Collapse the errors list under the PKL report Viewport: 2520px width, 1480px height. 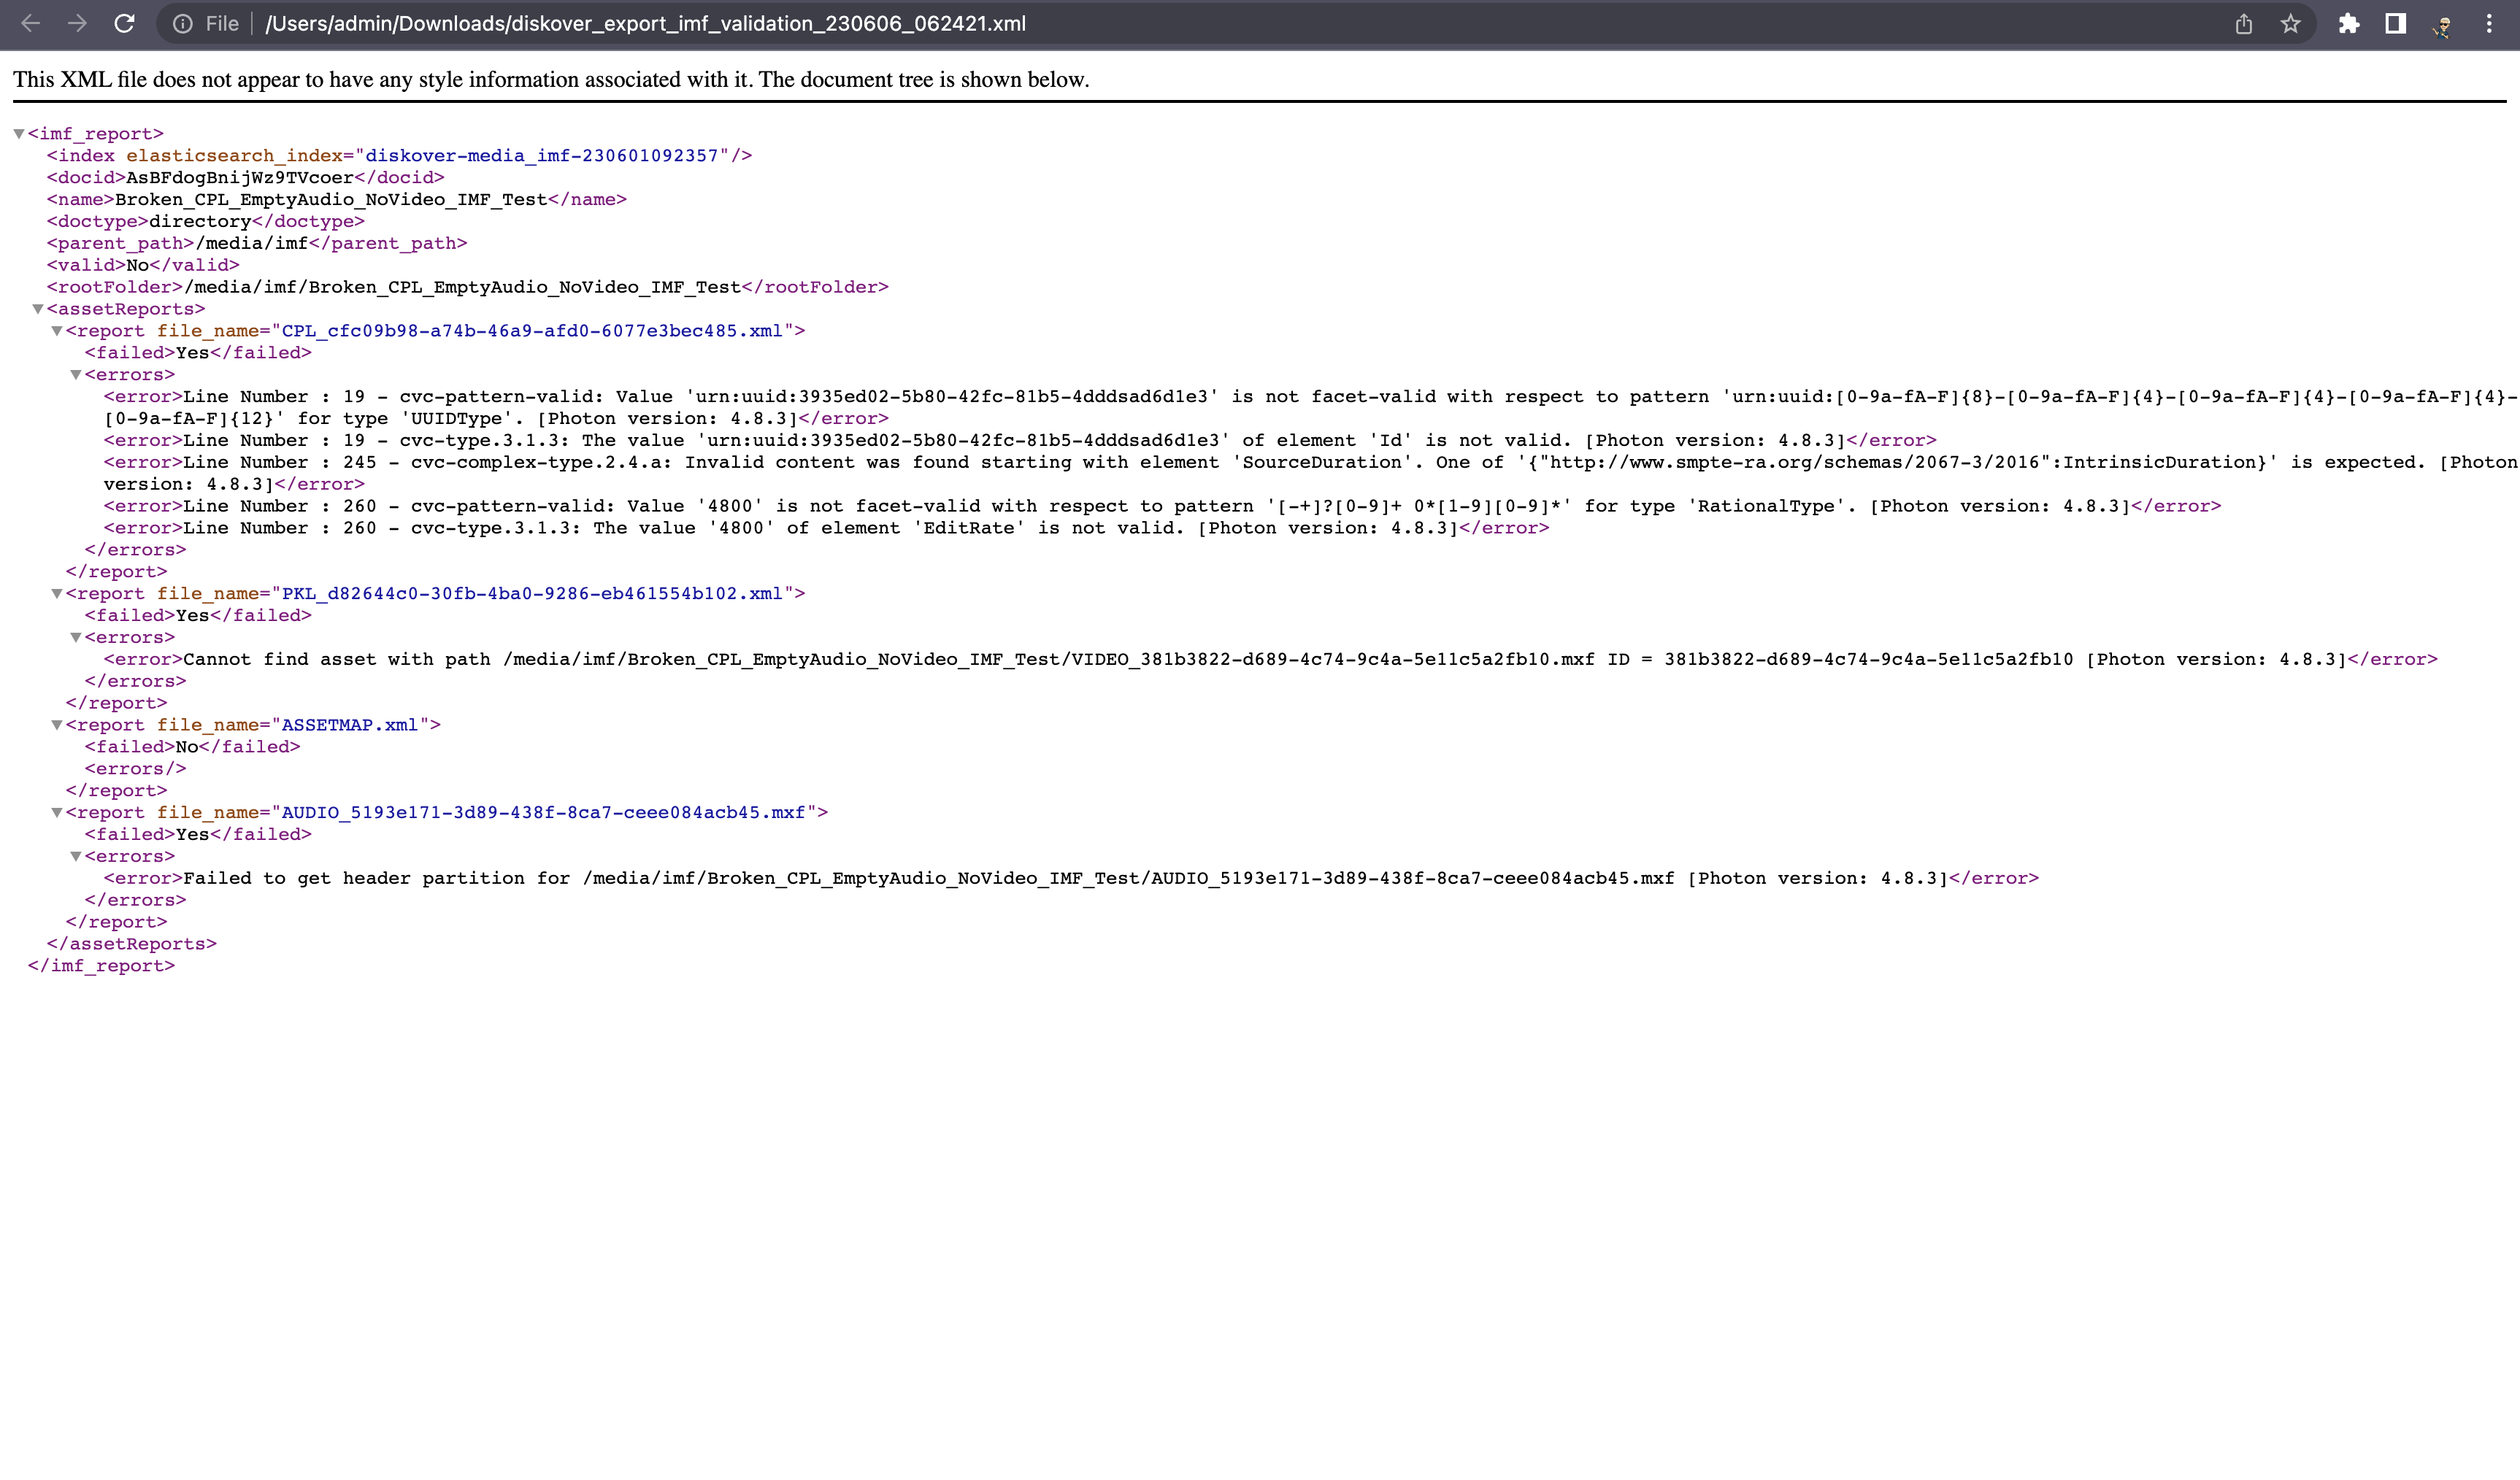point(76,637)
